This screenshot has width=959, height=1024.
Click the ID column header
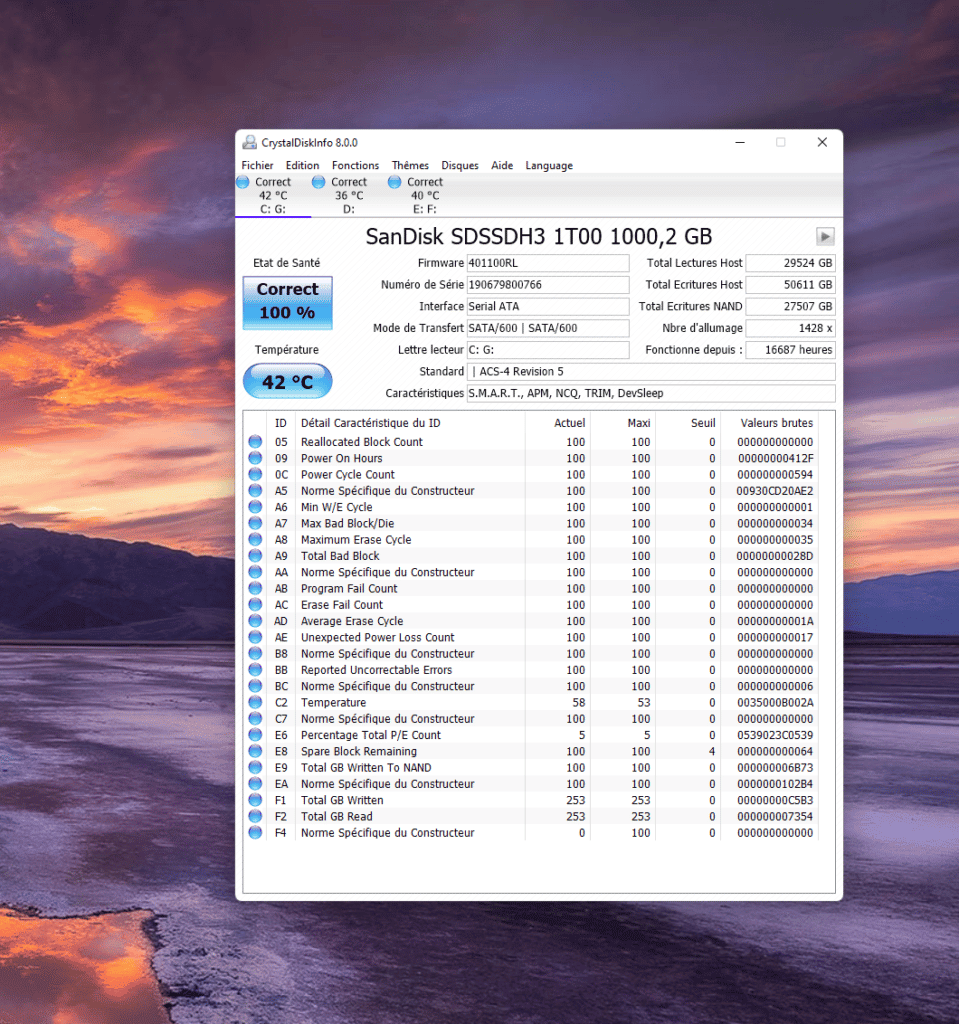(281, 423)
